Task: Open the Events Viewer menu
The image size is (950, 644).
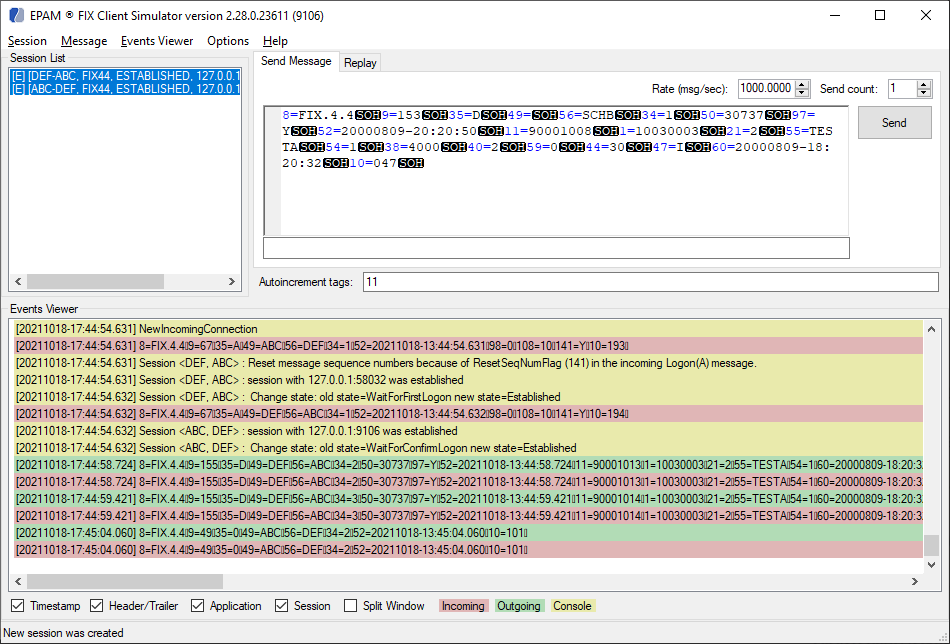Action: coord(157,41)
